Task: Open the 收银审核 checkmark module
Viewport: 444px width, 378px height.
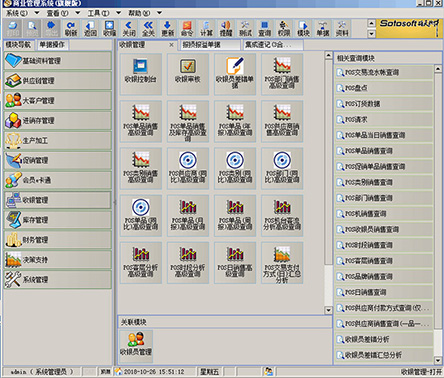Action: 188,74
